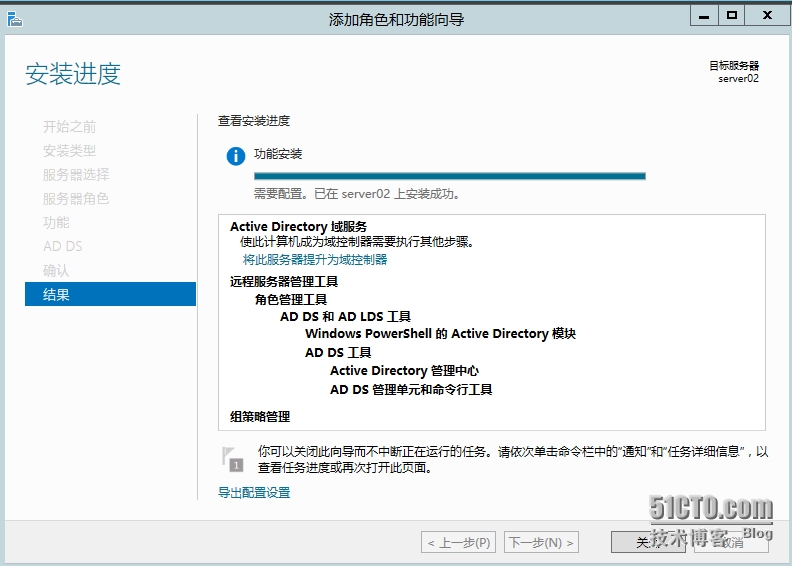Select the 服务器角色 step

(76, 198)
